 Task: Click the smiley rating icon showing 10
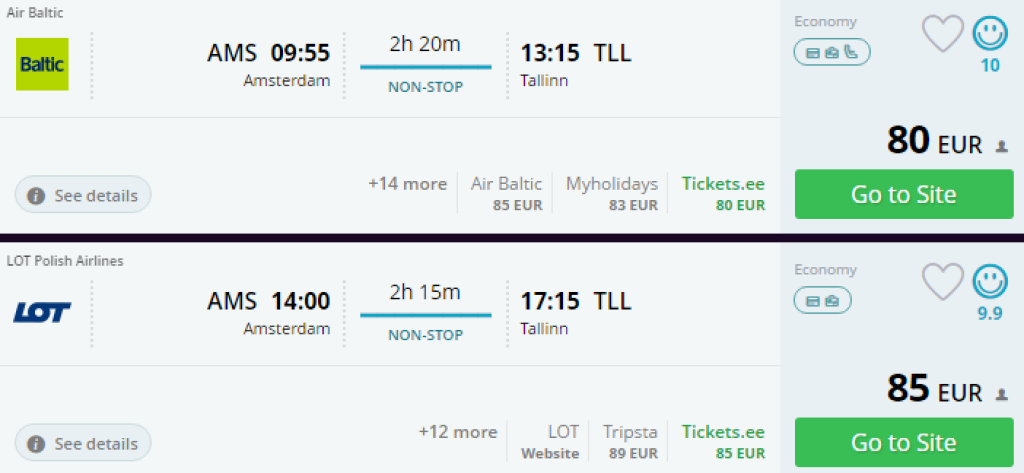coord(990,33)
